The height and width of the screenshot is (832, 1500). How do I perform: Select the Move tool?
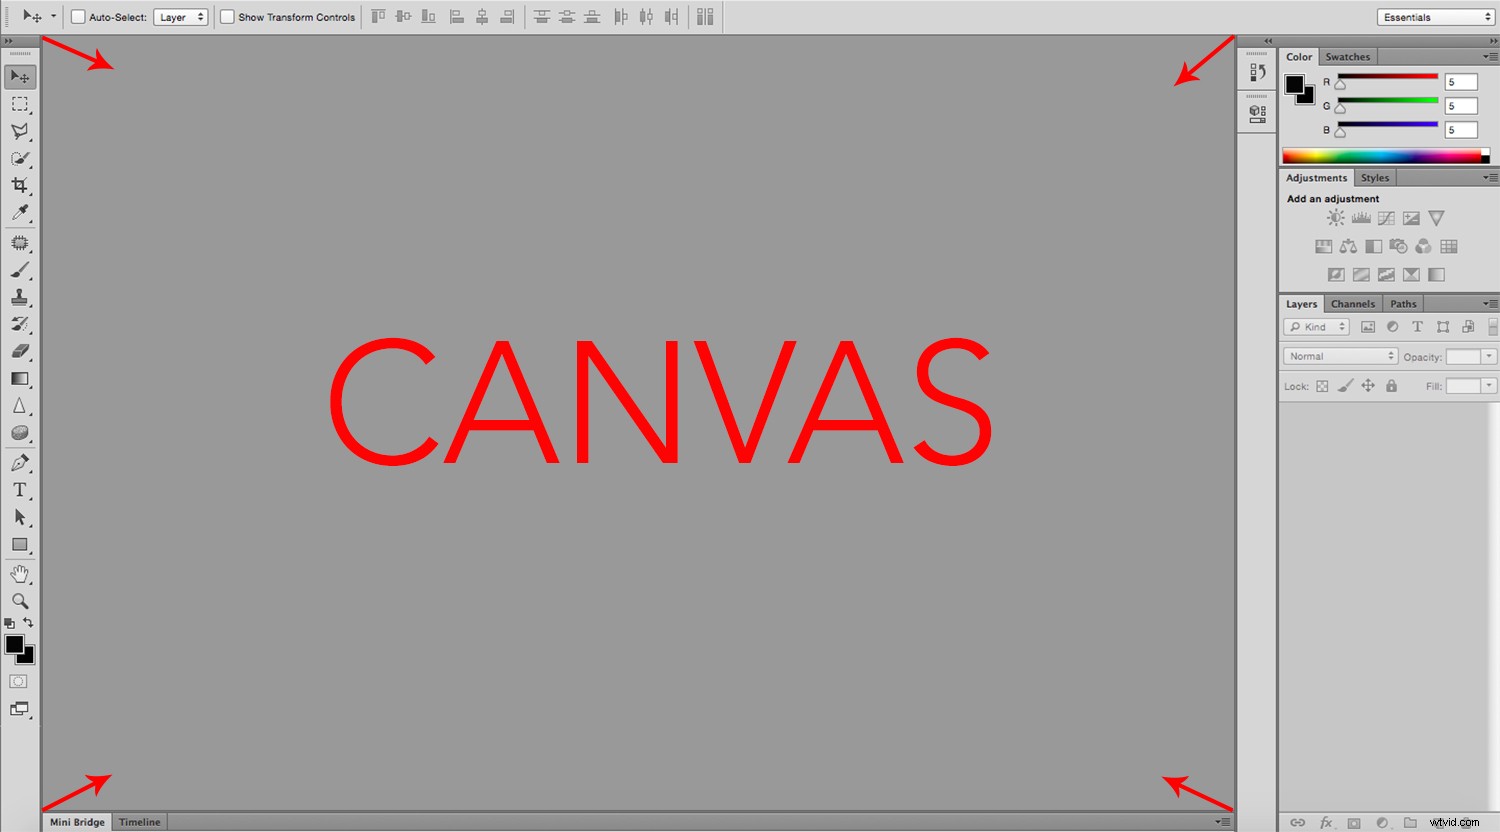click(19, 76)
